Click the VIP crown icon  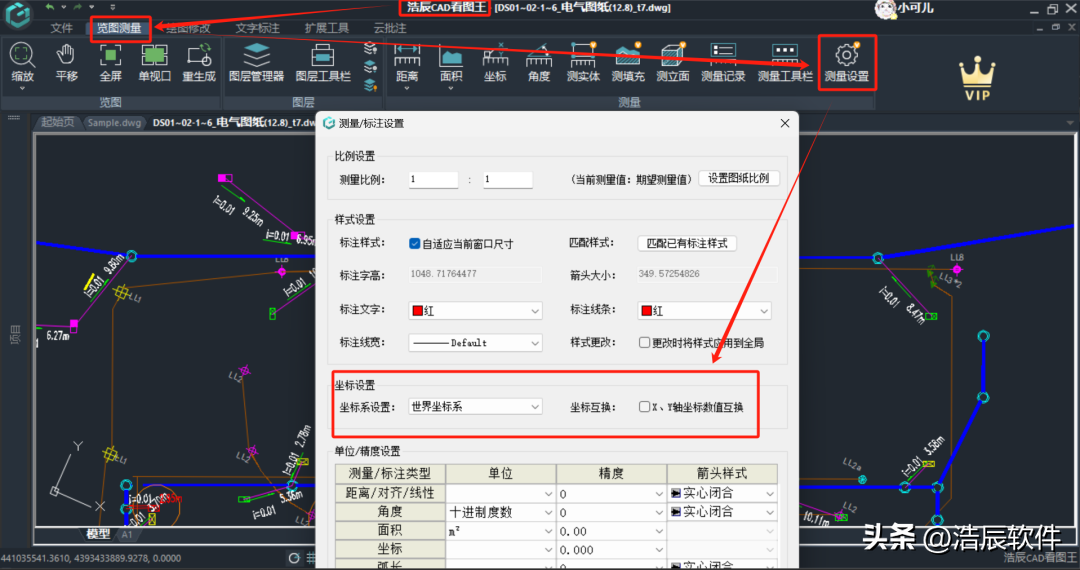click(977, 79)
